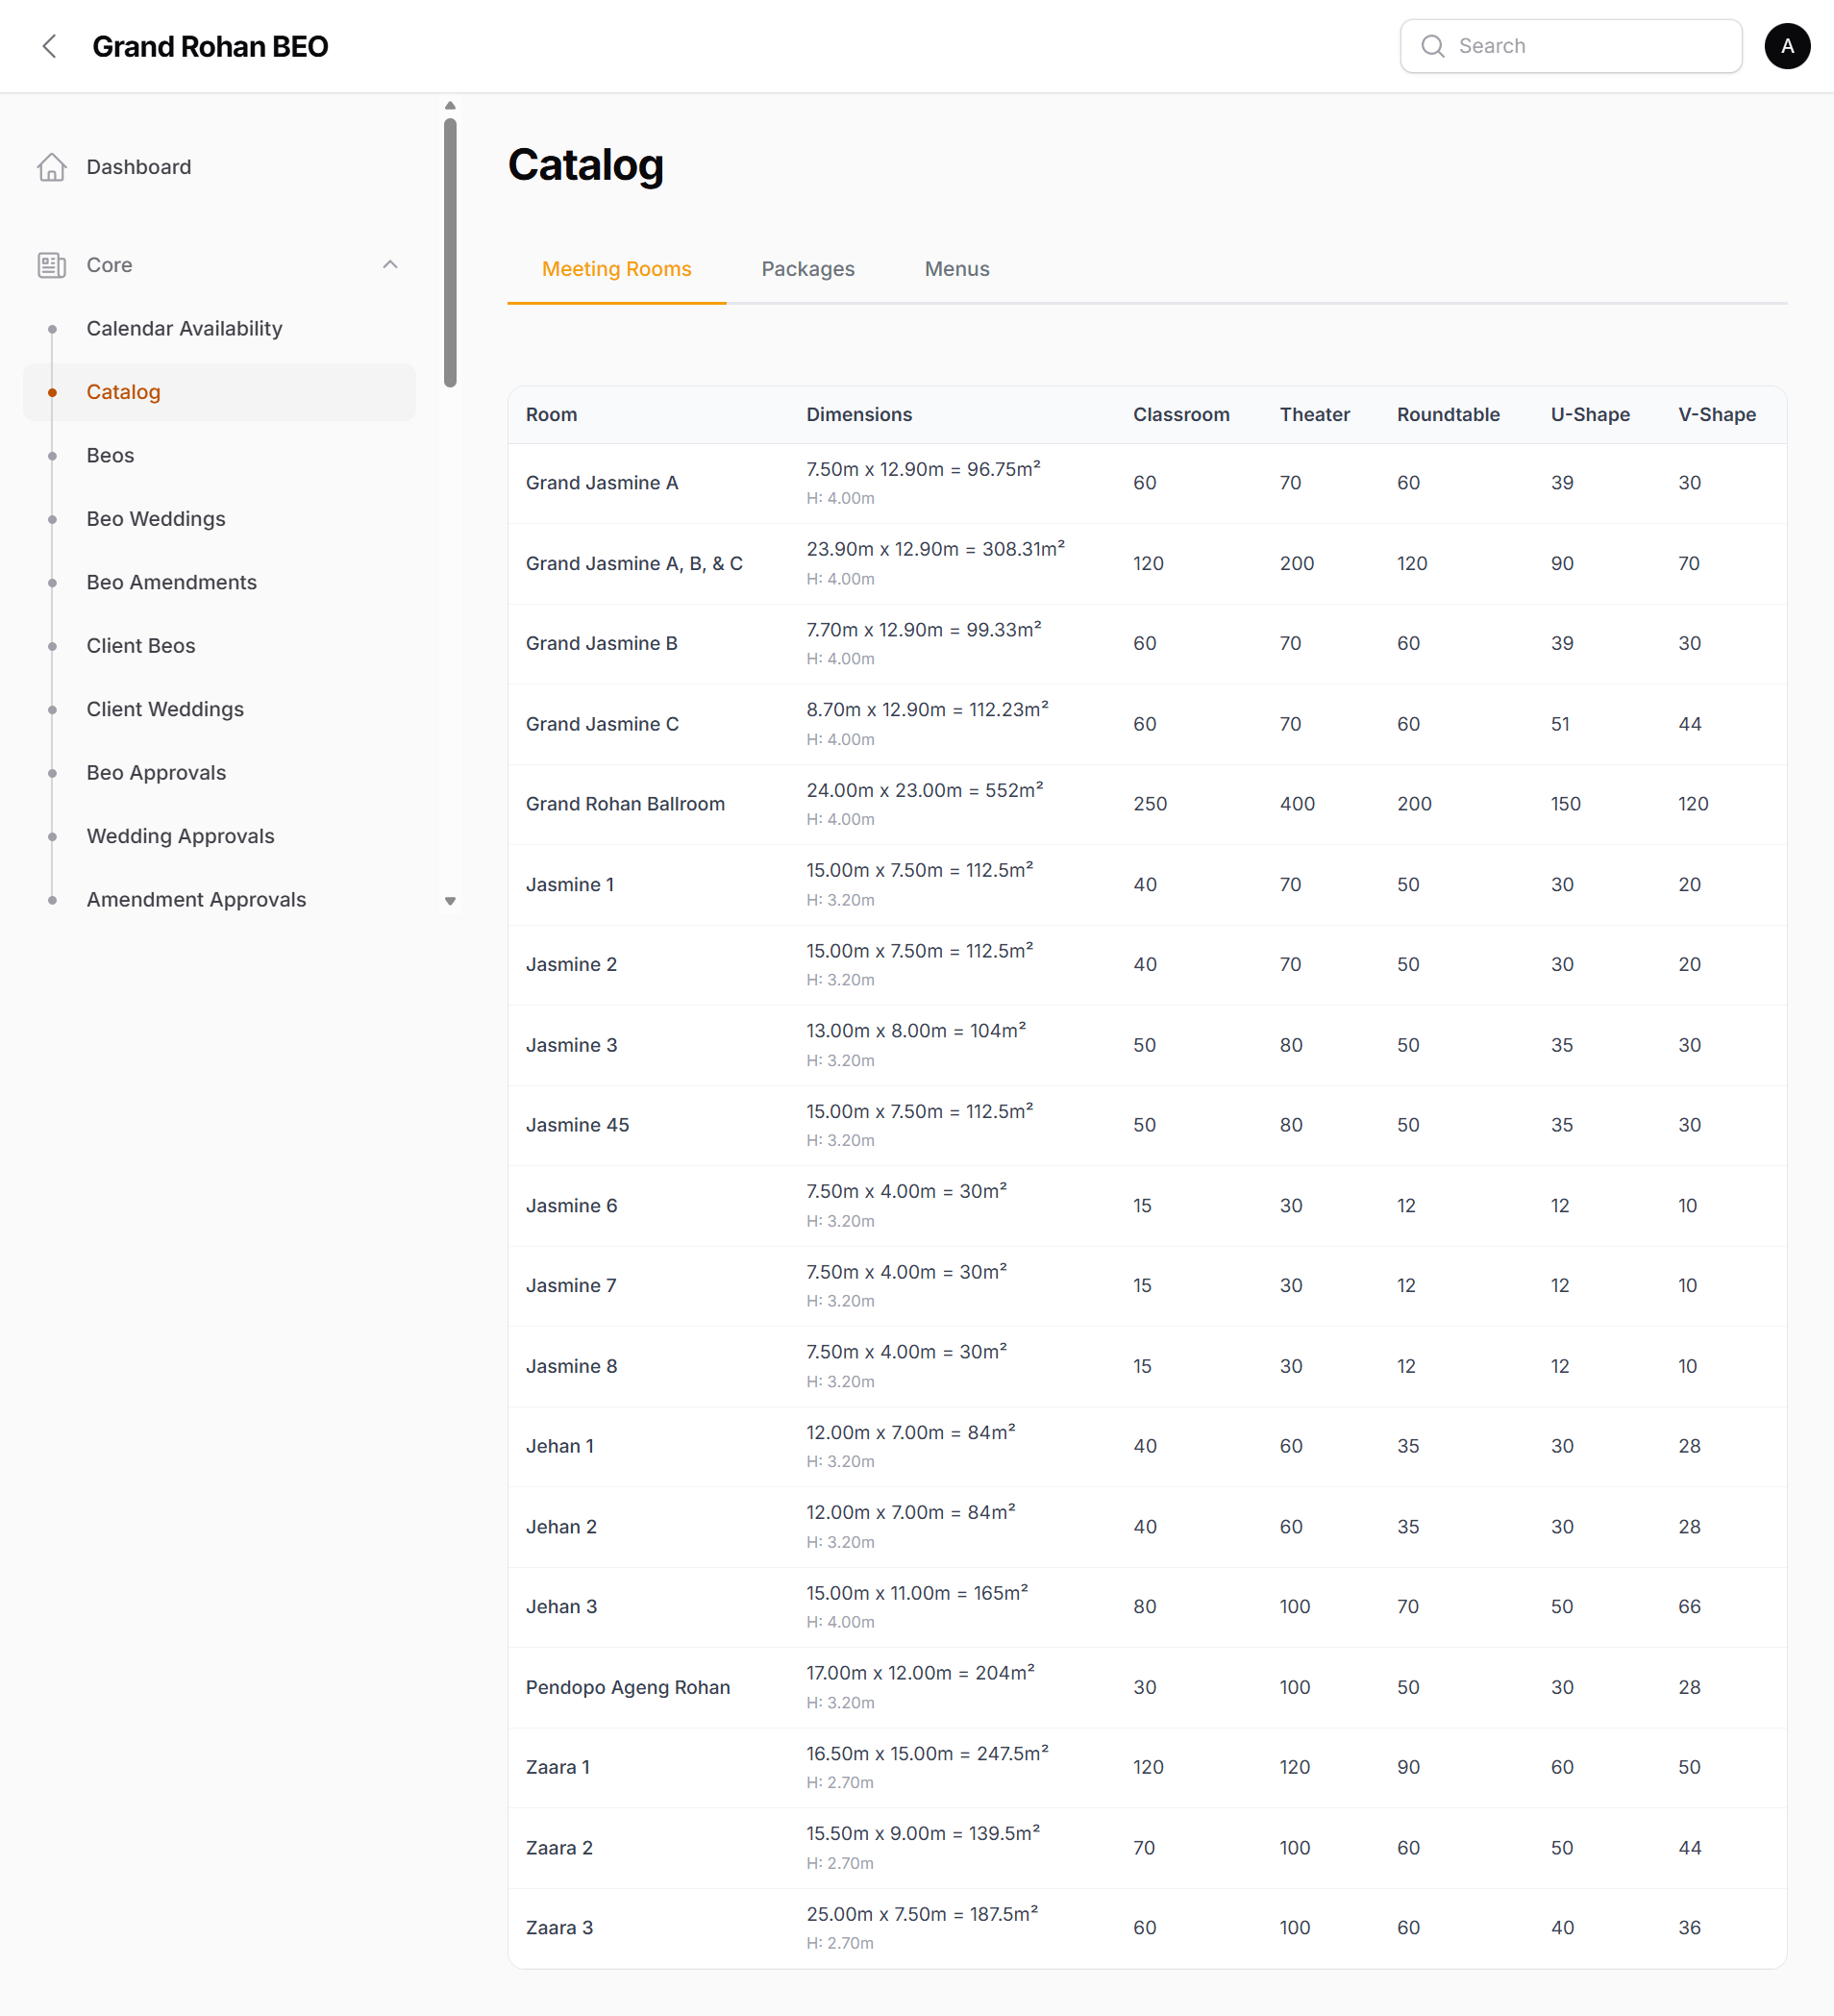Image resolution: width=1834 pixels, height=2016 pixels.
Task: Click the Dimensions column header
Action: click(x=859, y=415)
